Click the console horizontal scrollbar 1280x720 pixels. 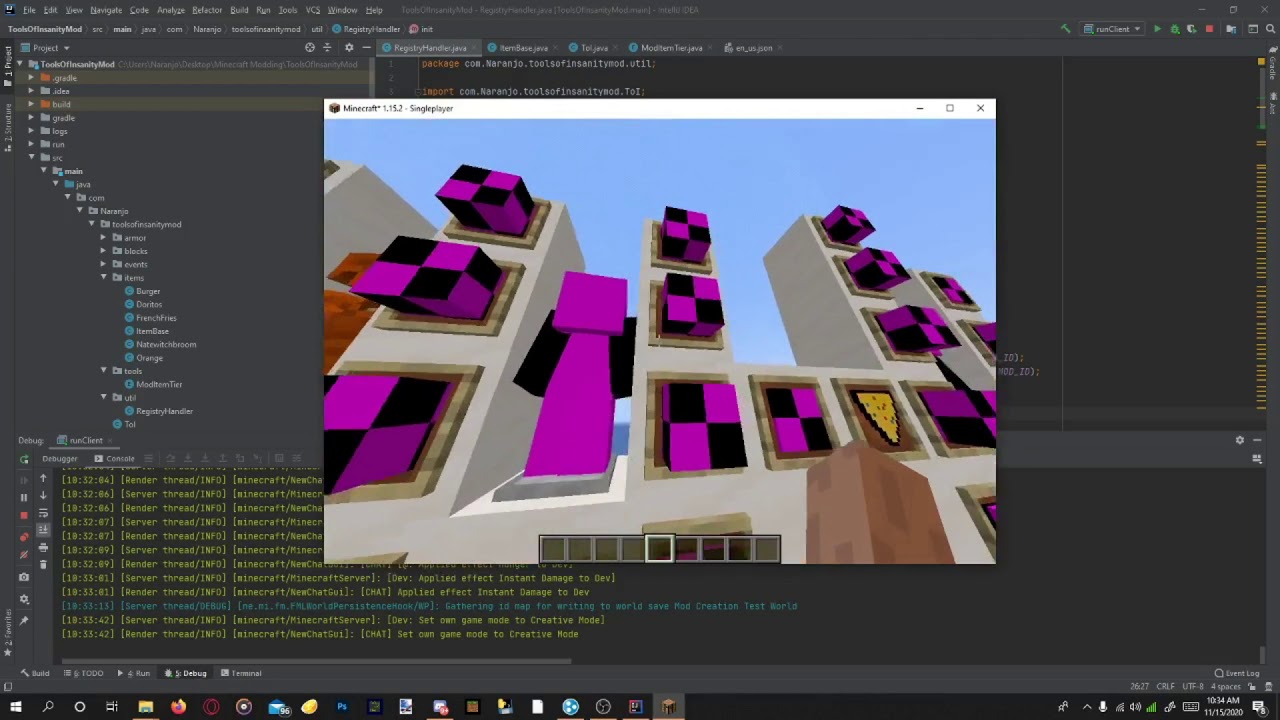click(315, 661)
